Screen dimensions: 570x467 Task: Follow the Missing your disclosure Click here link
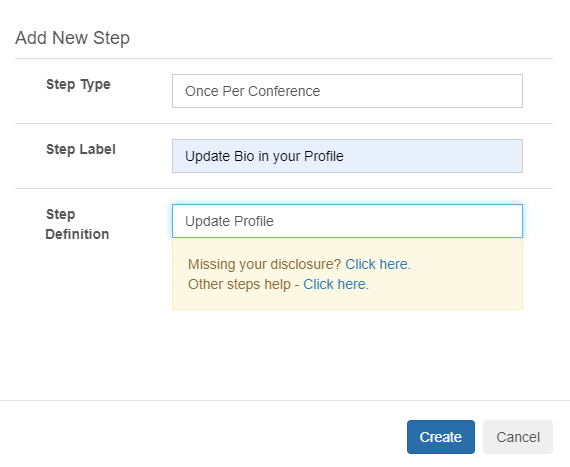378,264
